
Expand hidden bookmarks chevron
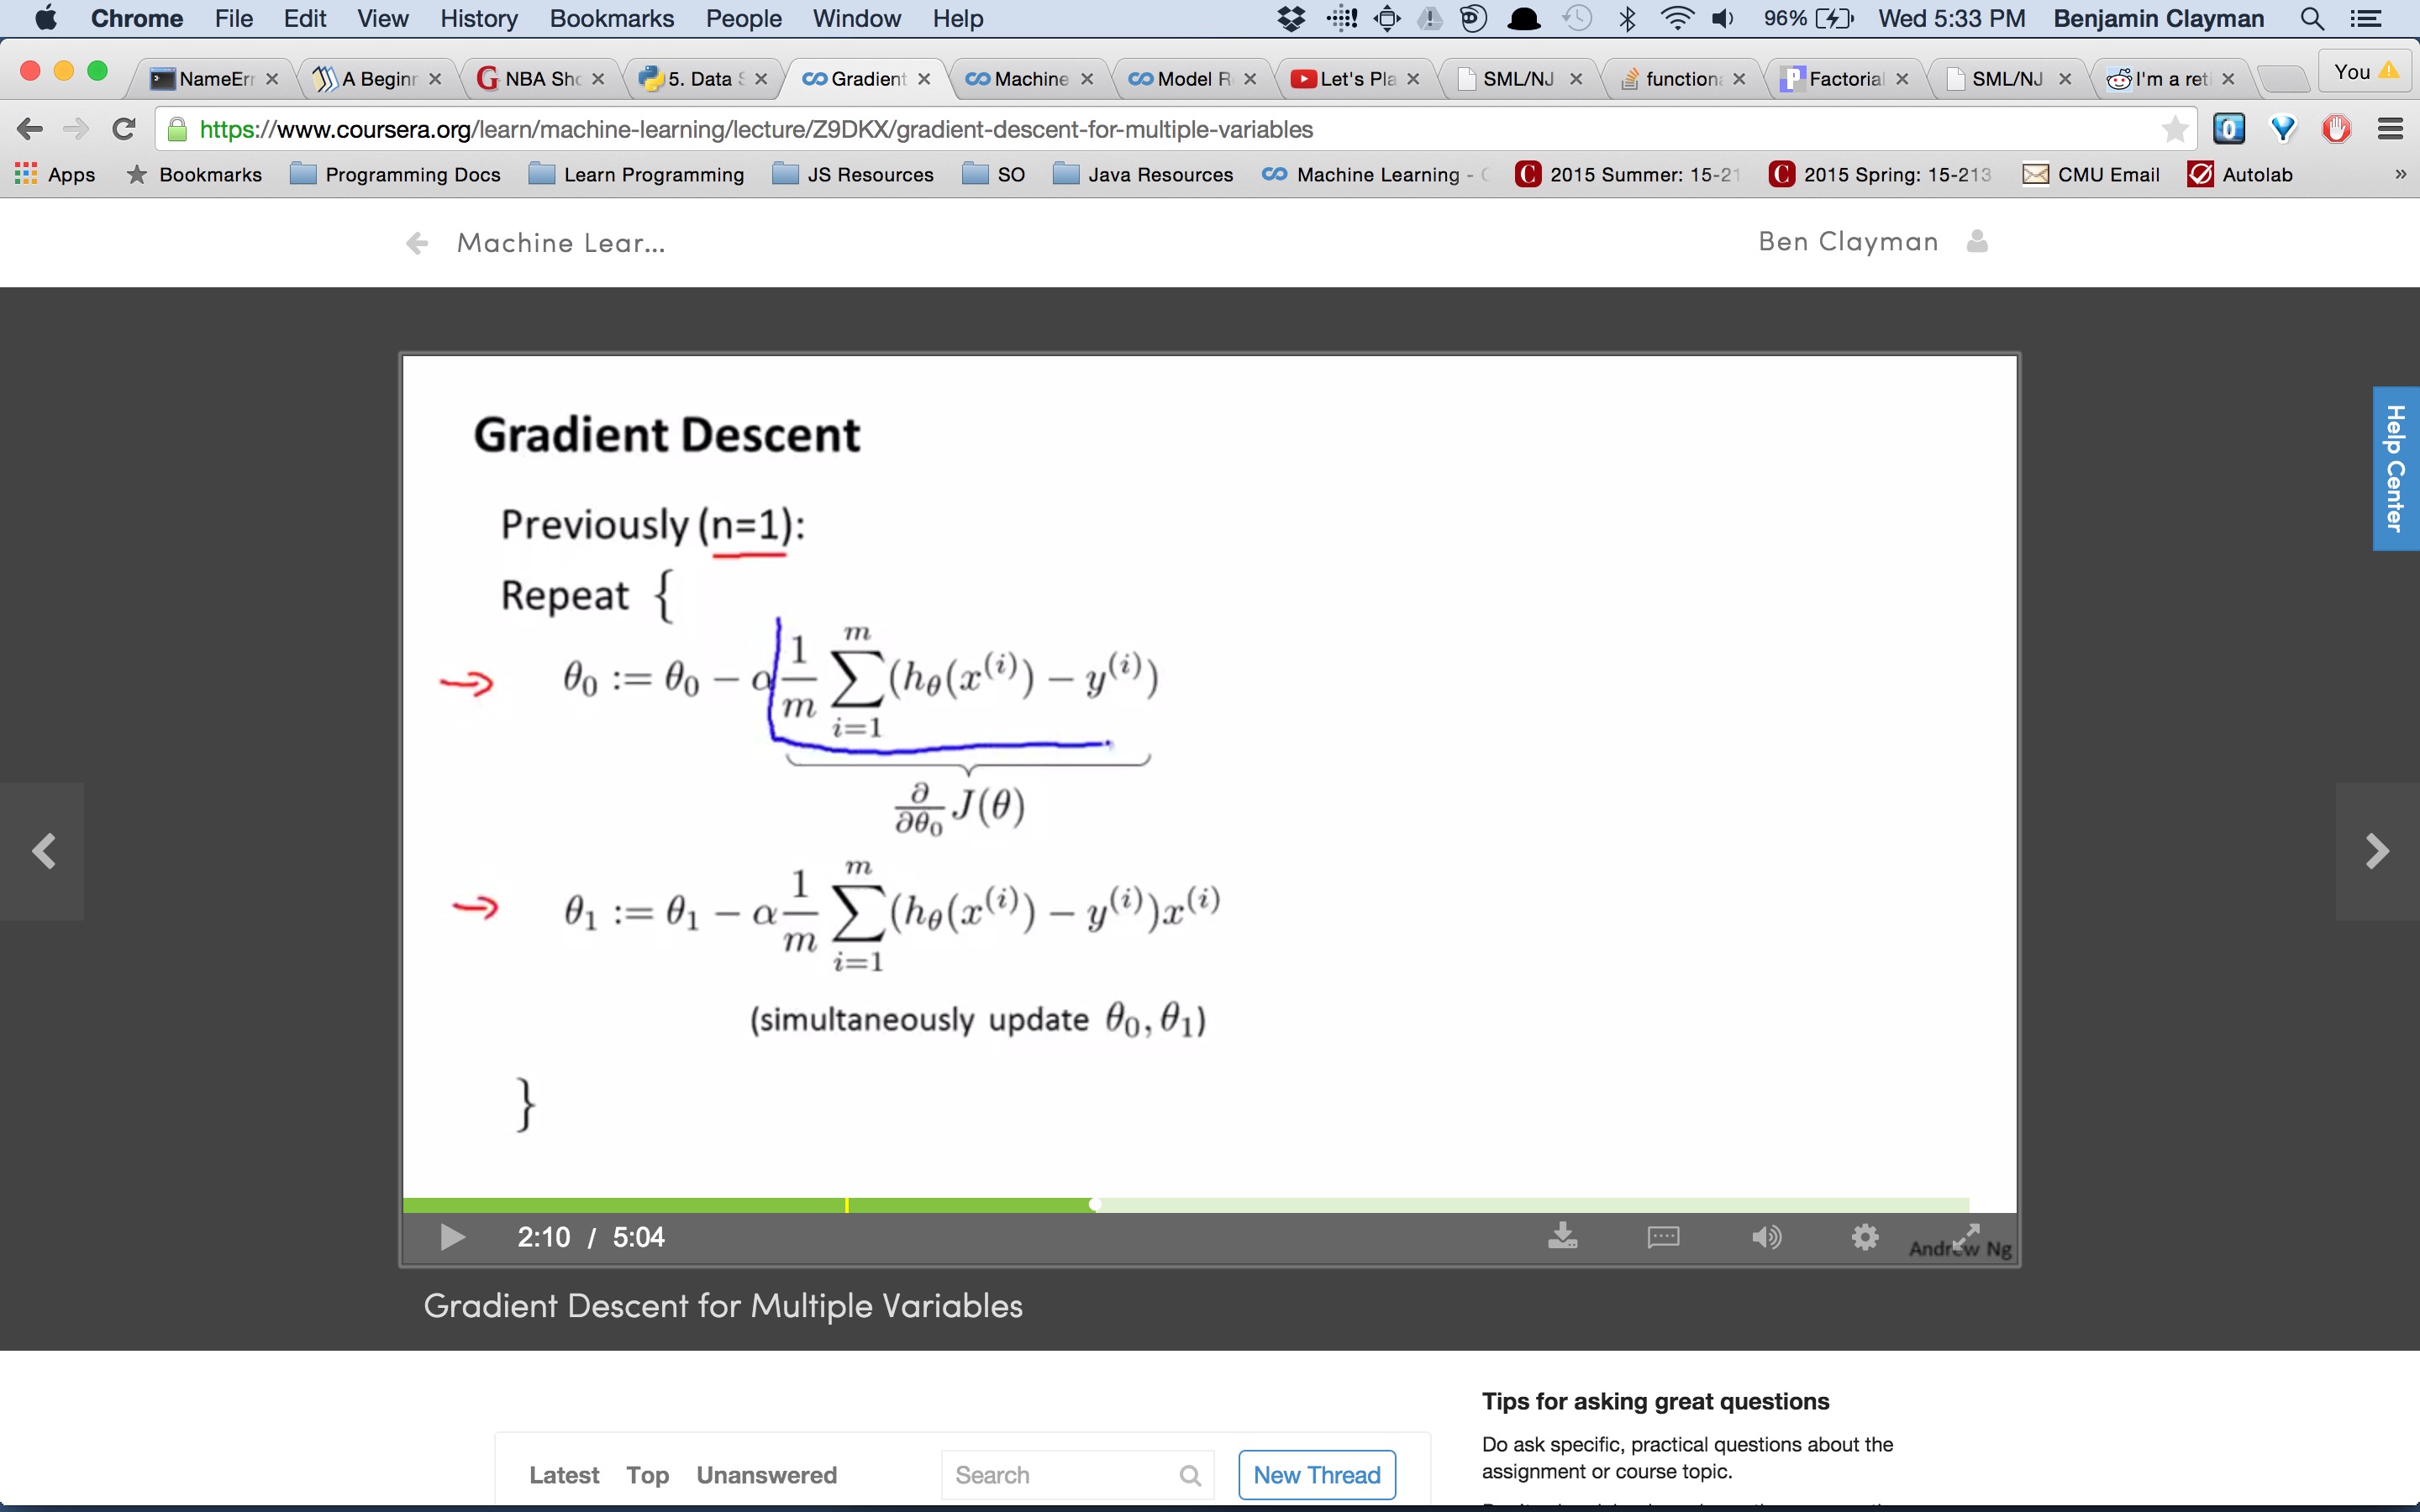(x=2400, y=174)
